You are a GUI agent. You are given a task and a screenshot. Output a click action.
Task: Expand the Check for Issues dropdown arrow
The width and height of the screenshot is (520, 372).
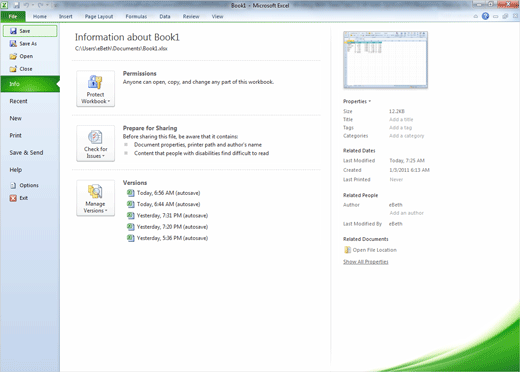[103, 156]
